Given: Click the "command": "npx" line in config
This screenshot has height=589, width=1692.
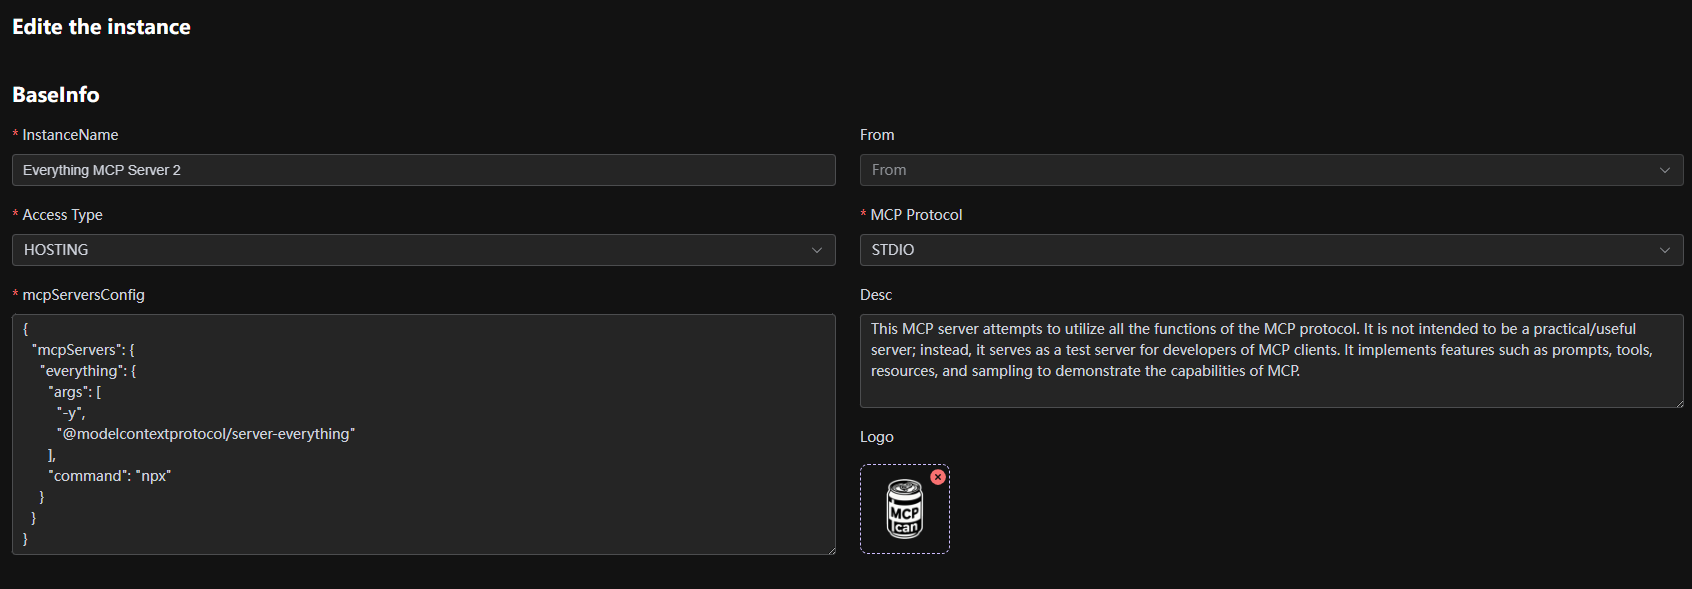Looking at the screenshot, I should click(x=111, y=476).
